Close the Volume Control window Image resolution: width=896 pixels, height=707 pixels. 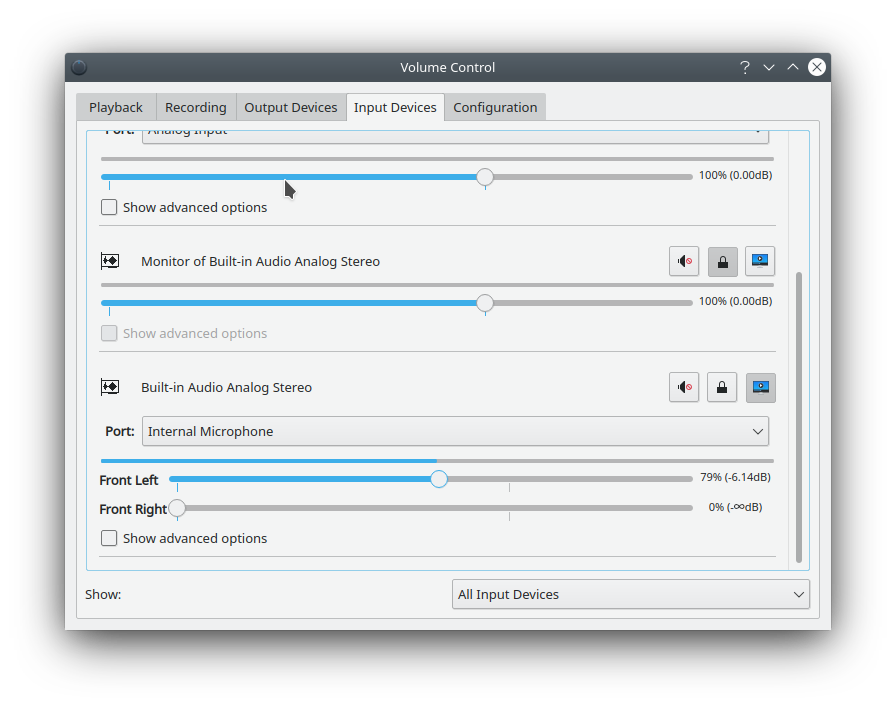pos(817,67)
